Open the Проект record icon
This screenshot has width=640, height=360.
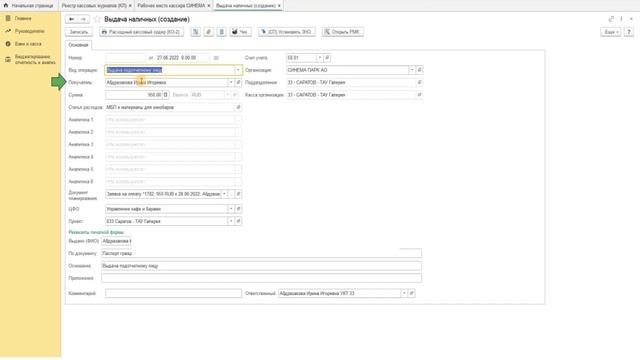(x=238, y=221)
